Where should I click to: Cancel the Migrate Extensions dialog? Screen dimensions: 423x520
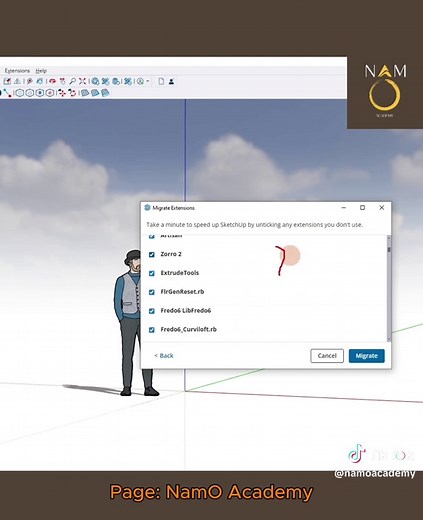tap(327, 356)
